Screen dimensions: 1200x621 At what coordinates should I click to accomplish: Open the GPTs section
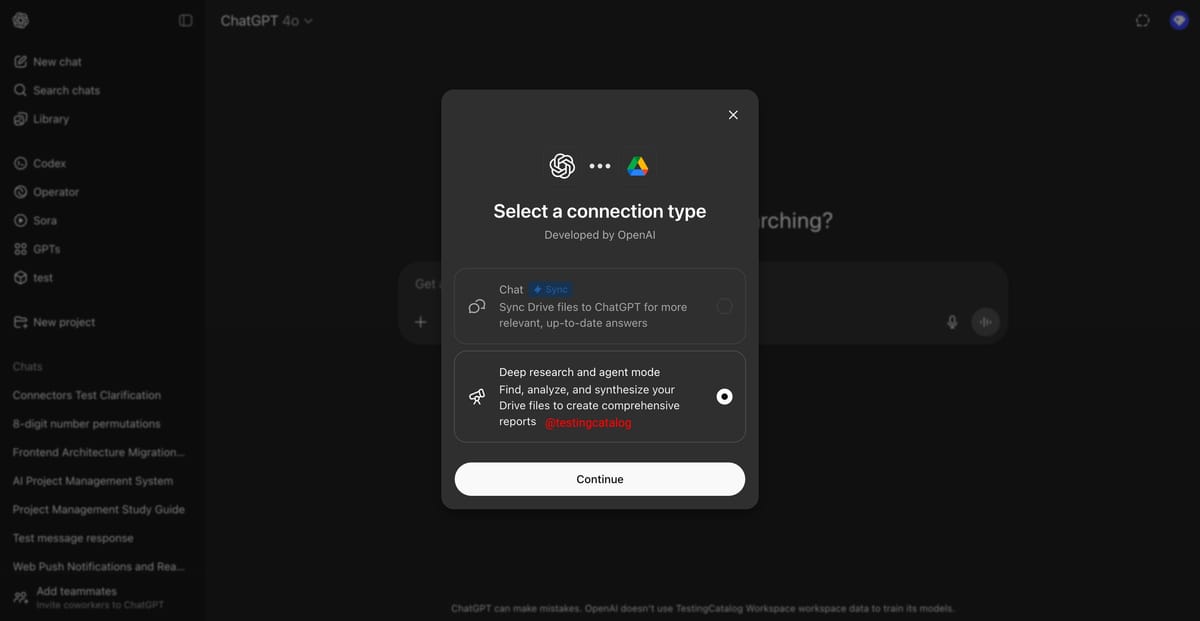tap(37, 249)
